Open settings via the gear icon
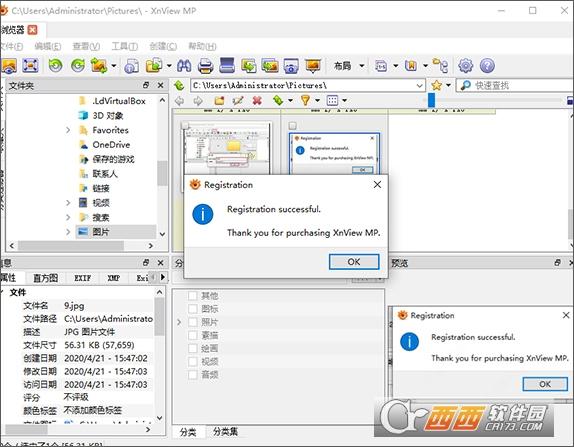Viewport: 574px width, 447px height. (465, 66)
